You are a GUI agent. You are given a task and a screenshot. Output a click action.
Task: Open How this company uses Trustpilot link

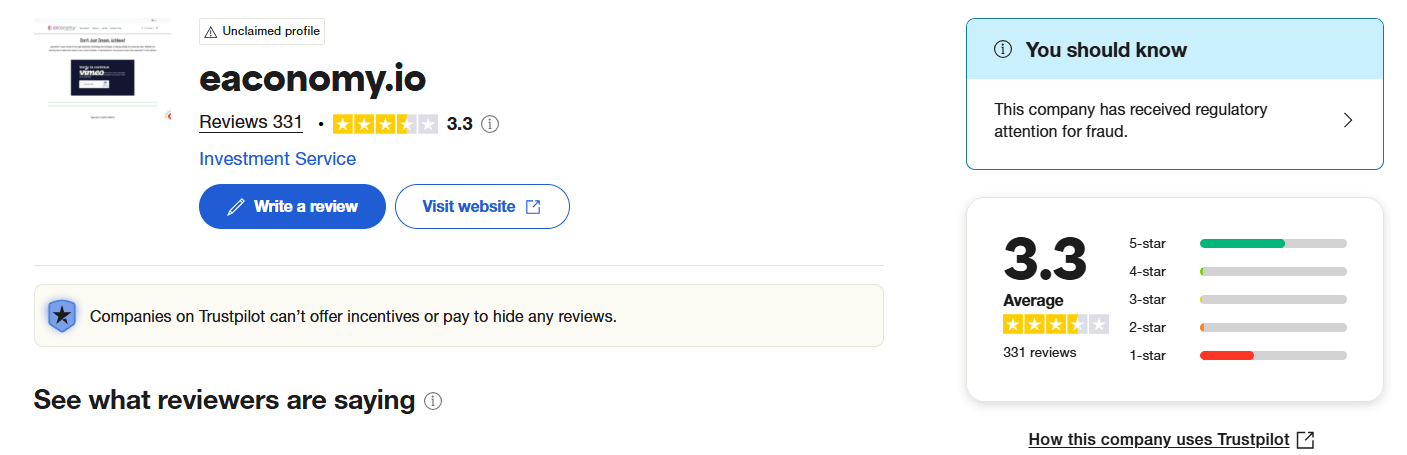coord(1159,440)
